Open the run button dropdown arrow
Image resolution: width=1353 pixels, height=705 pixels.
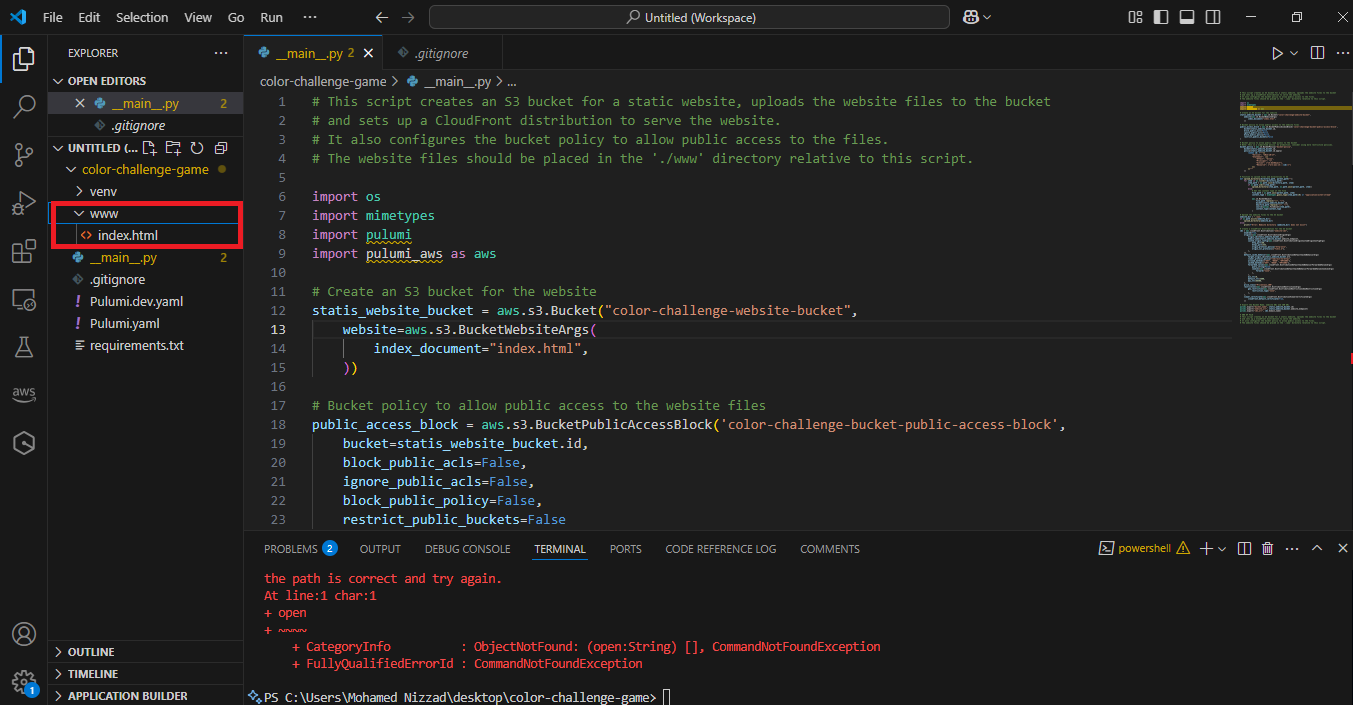point(1294,53)
